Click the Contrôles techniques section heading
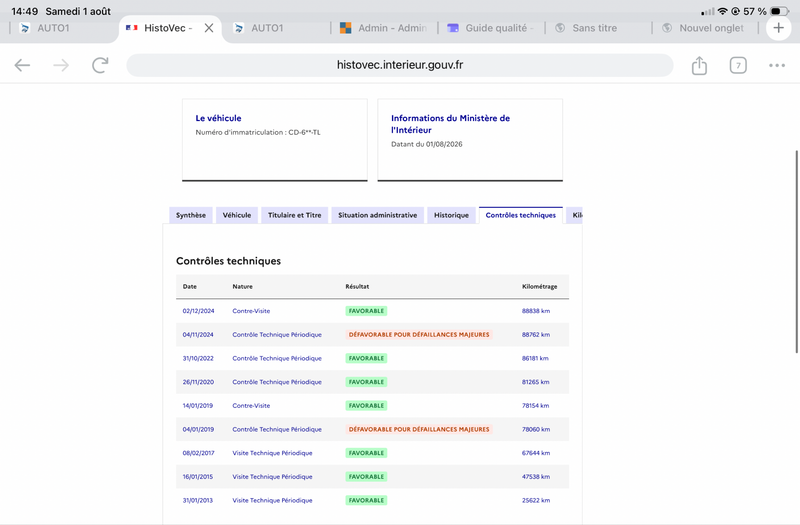 point(229,261)
